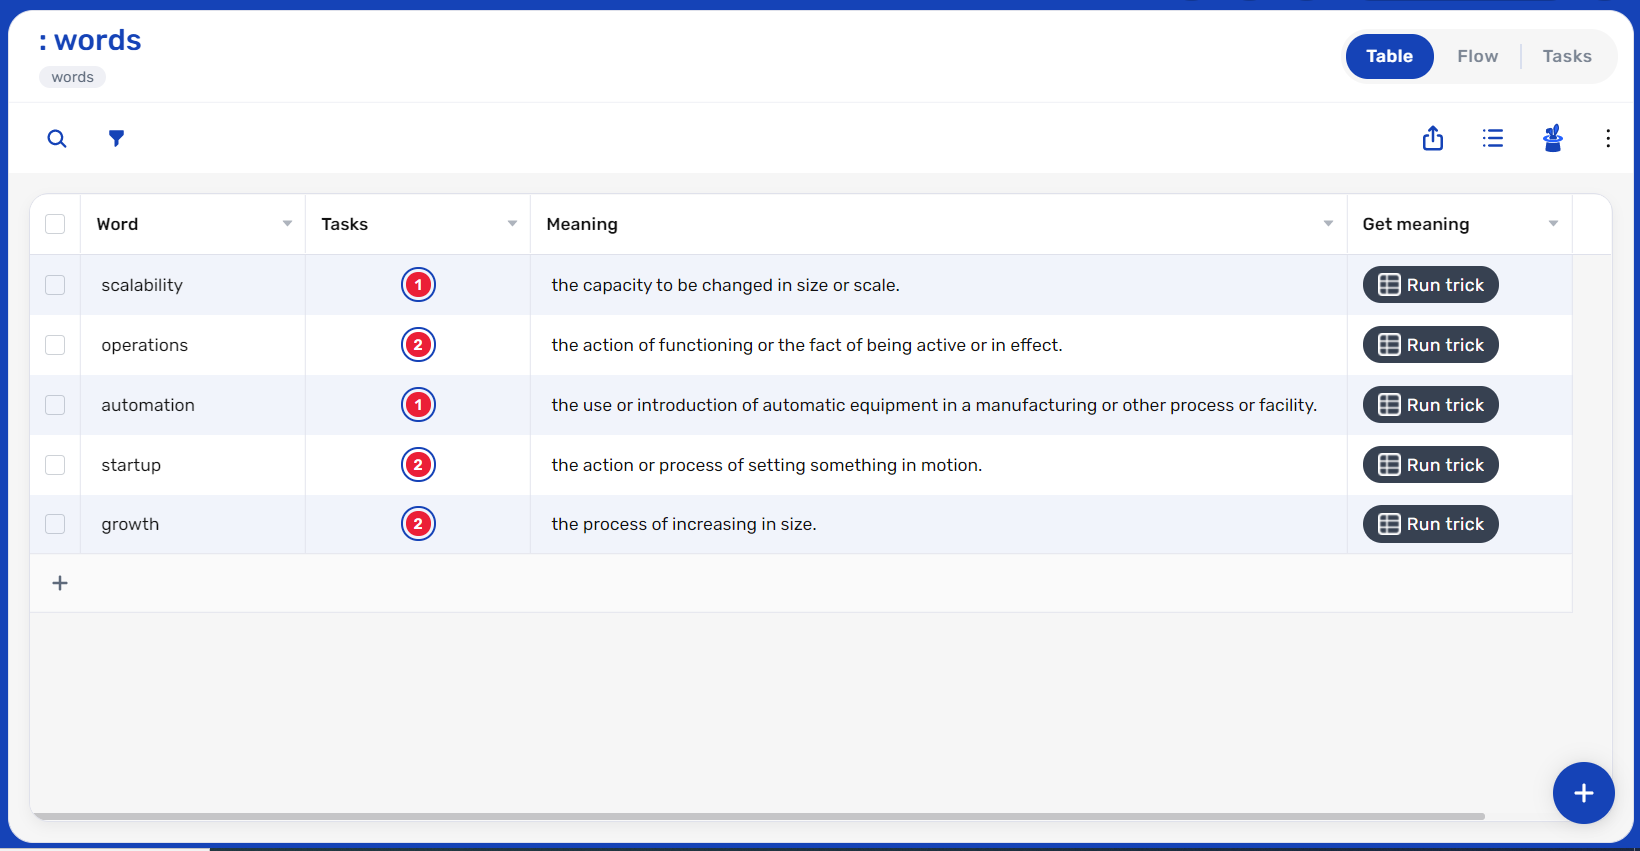Run trick for growth row
Image resolution: width=1640 pixels, height=851 pixels.
[1431, 524]
